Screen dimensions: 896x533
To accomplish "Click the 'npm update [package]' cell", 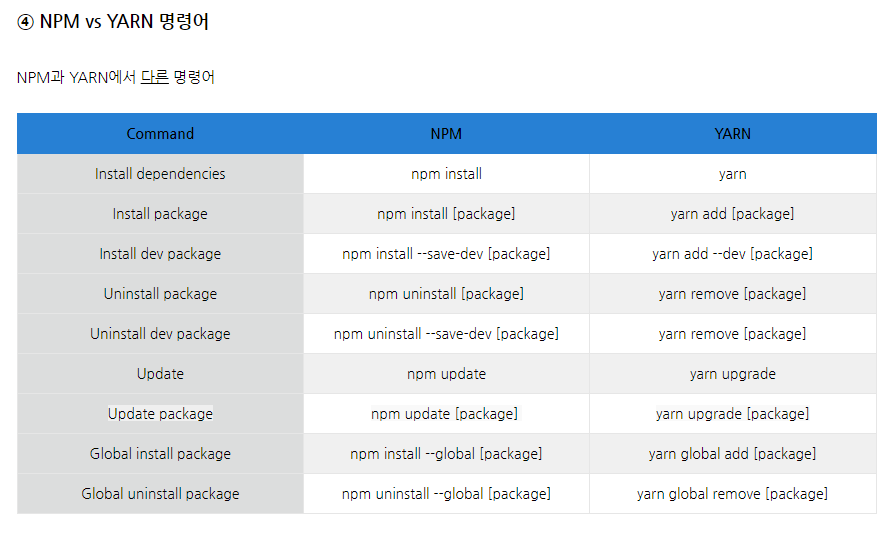I will pos(446,414).
